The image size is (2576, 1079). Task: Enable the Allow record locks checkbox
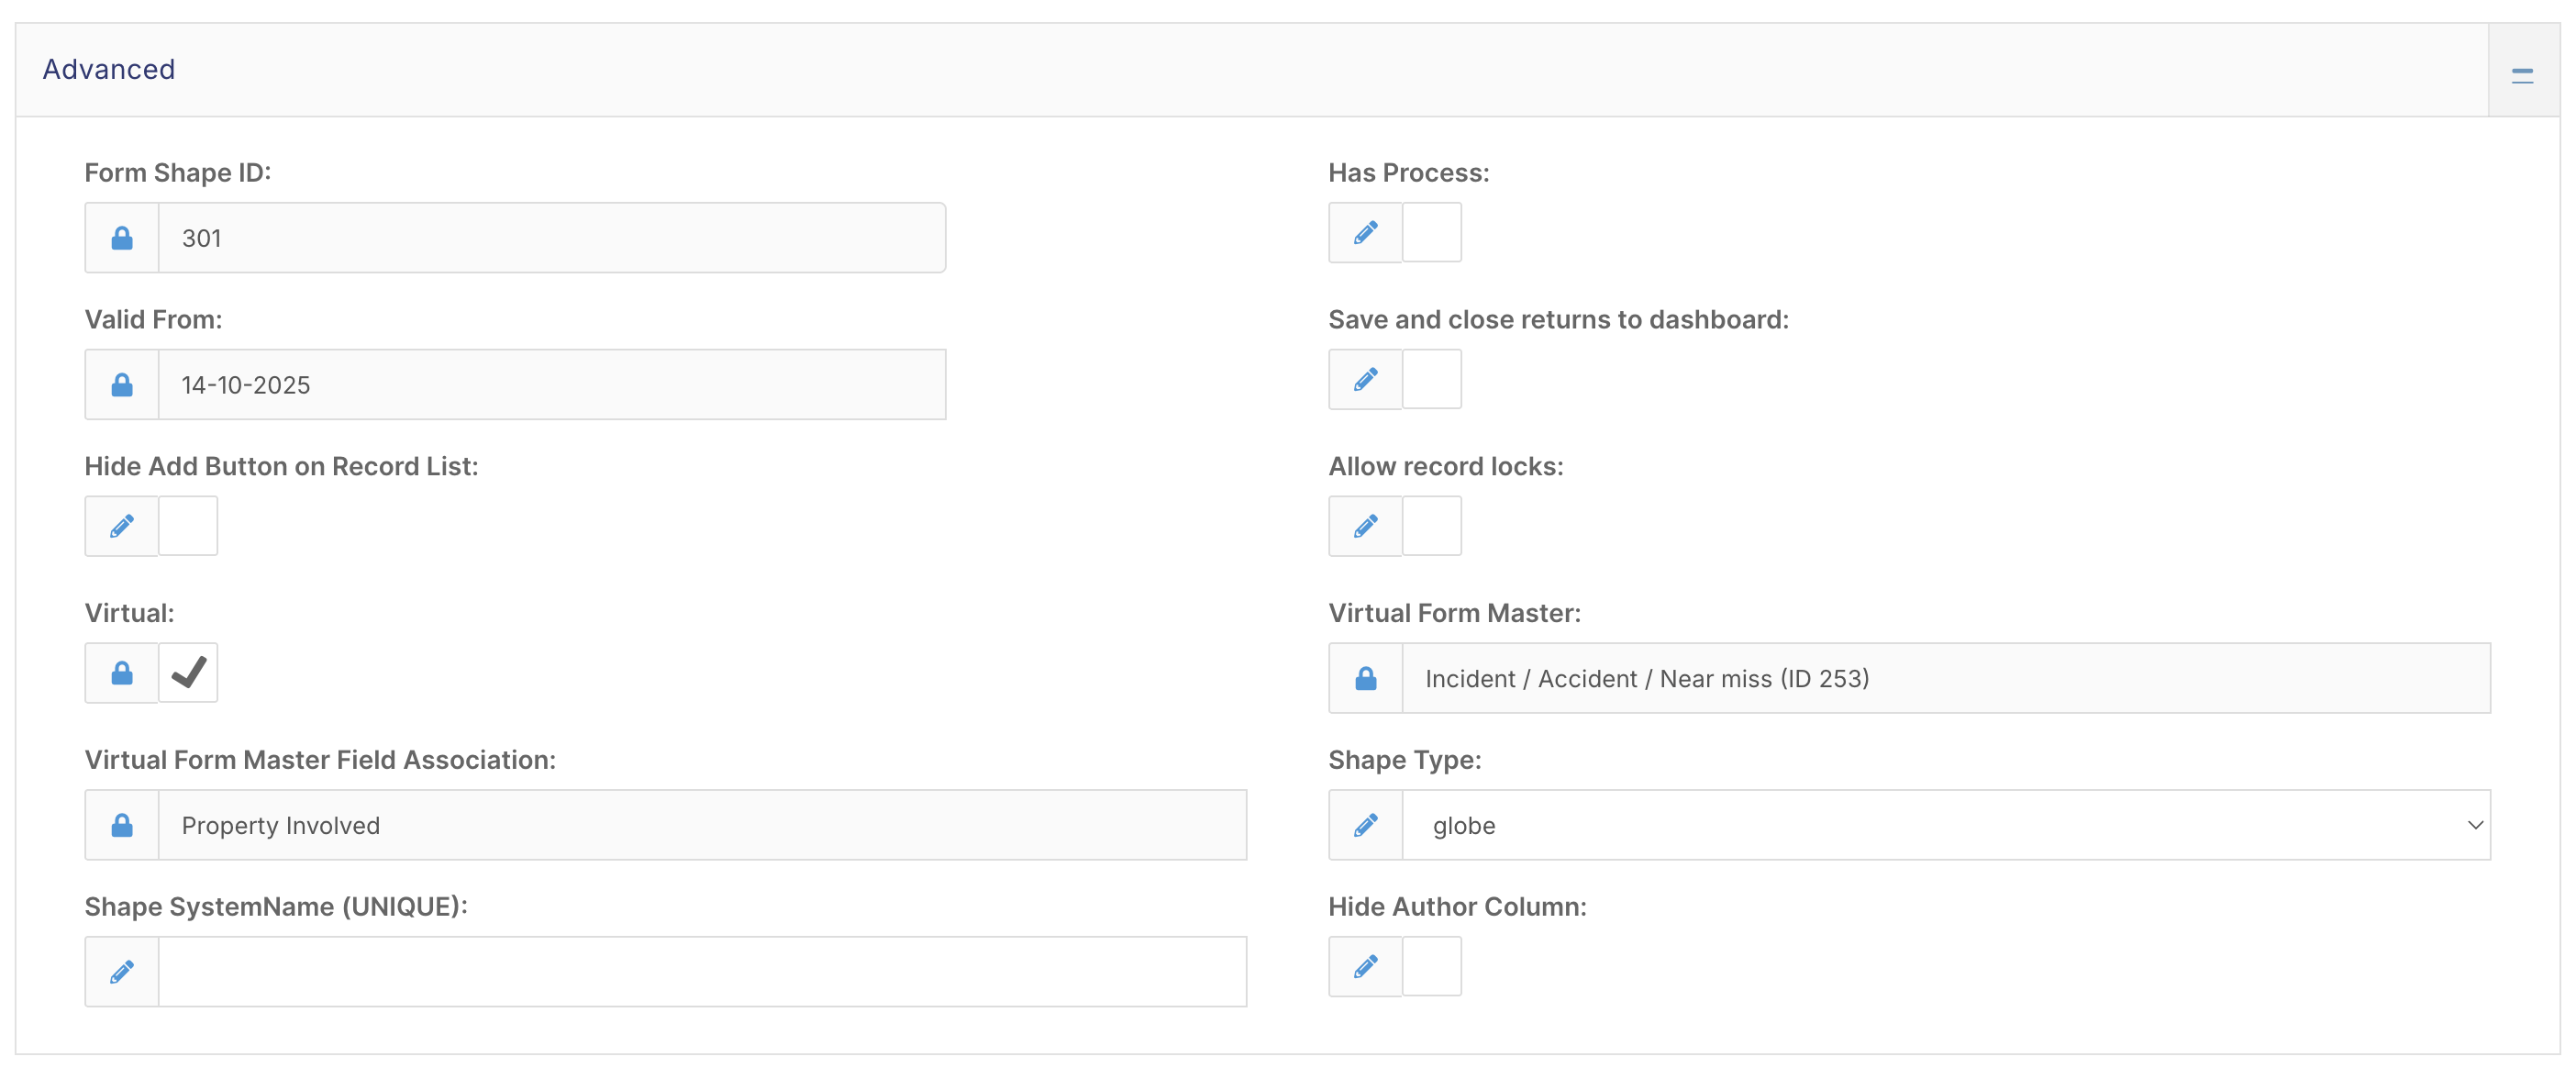point(1432,526)
